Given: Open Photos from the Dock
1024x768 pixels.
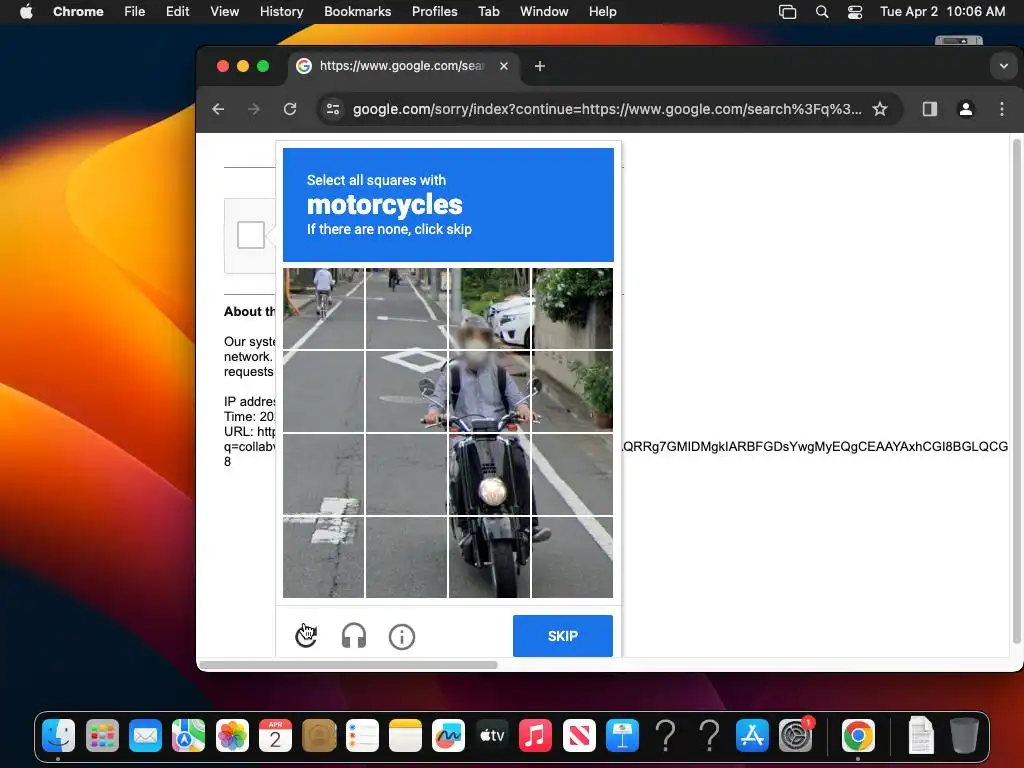Looking at the screenshot, I should click(232, 736).
